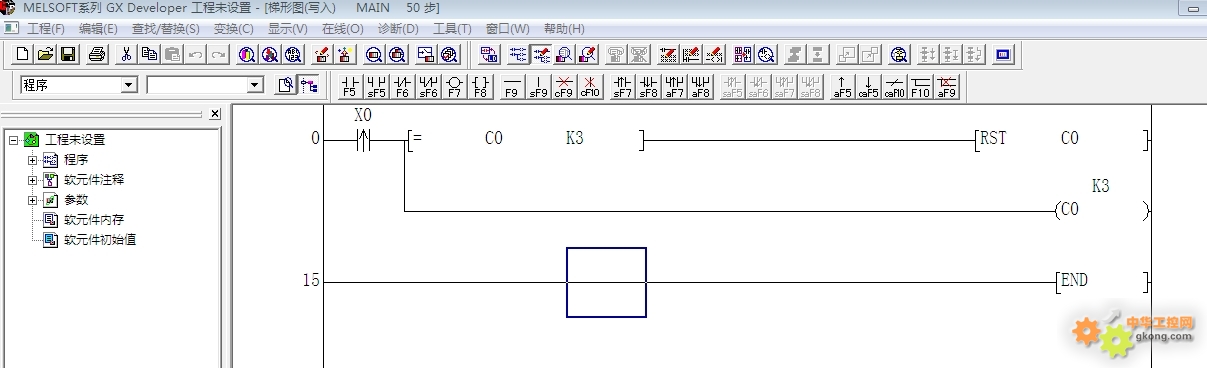Insert falling pulse contact sF8
Image resolution: width=1207 pixels, height=368 pixels.
tap(648, 86)
